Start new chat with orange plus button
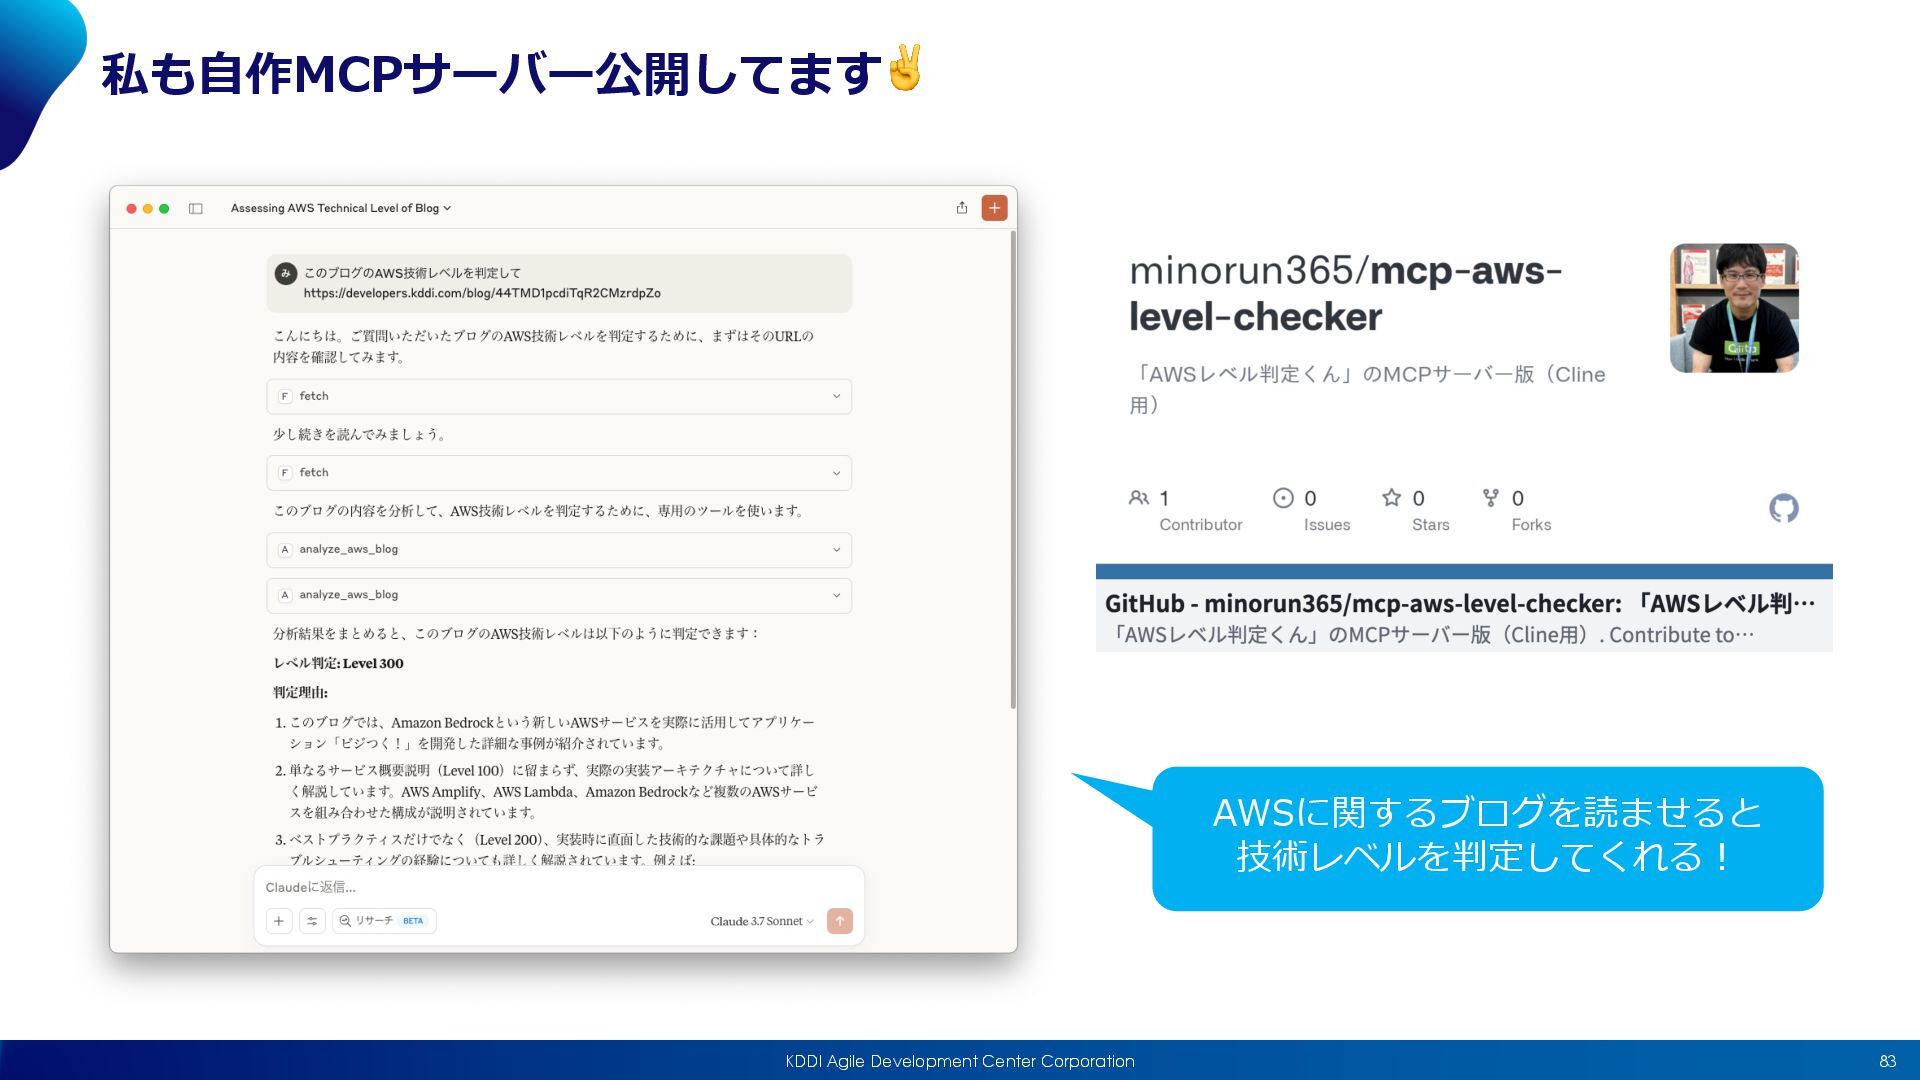Viewport: 1920px width, 1080px height. coord(994,208)
